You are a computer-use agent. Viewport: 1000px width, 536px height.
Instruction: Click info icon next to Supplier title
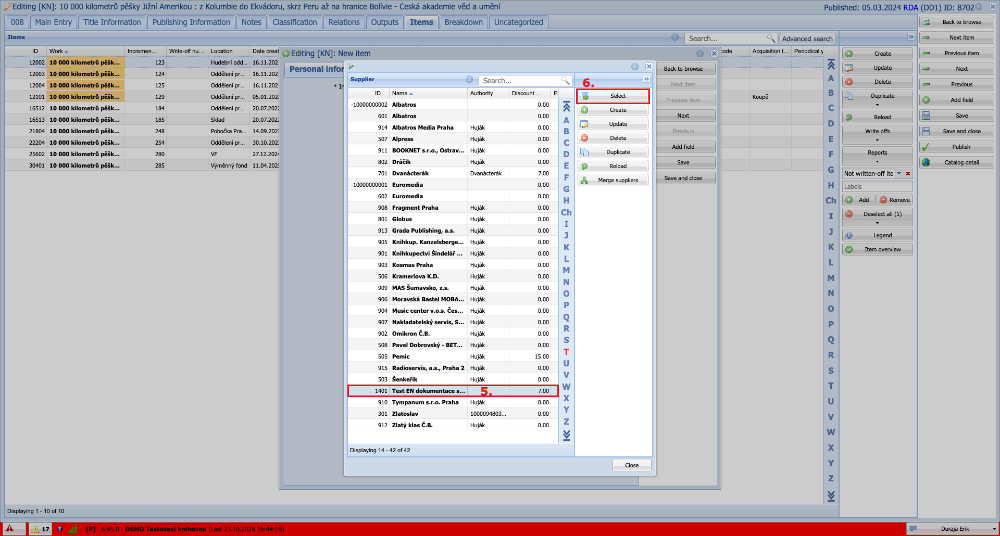[469, 80]
